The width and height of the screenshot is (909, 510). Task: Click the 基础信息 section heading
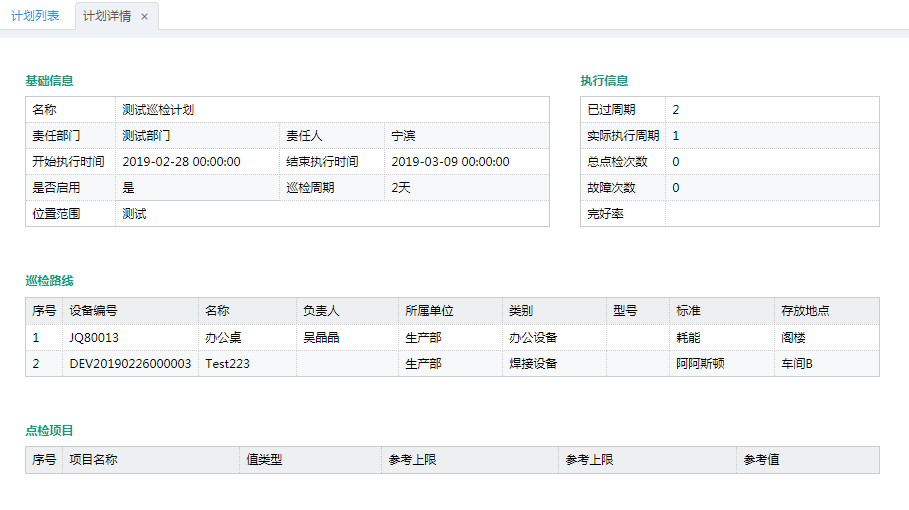click(x=49, y=81)
